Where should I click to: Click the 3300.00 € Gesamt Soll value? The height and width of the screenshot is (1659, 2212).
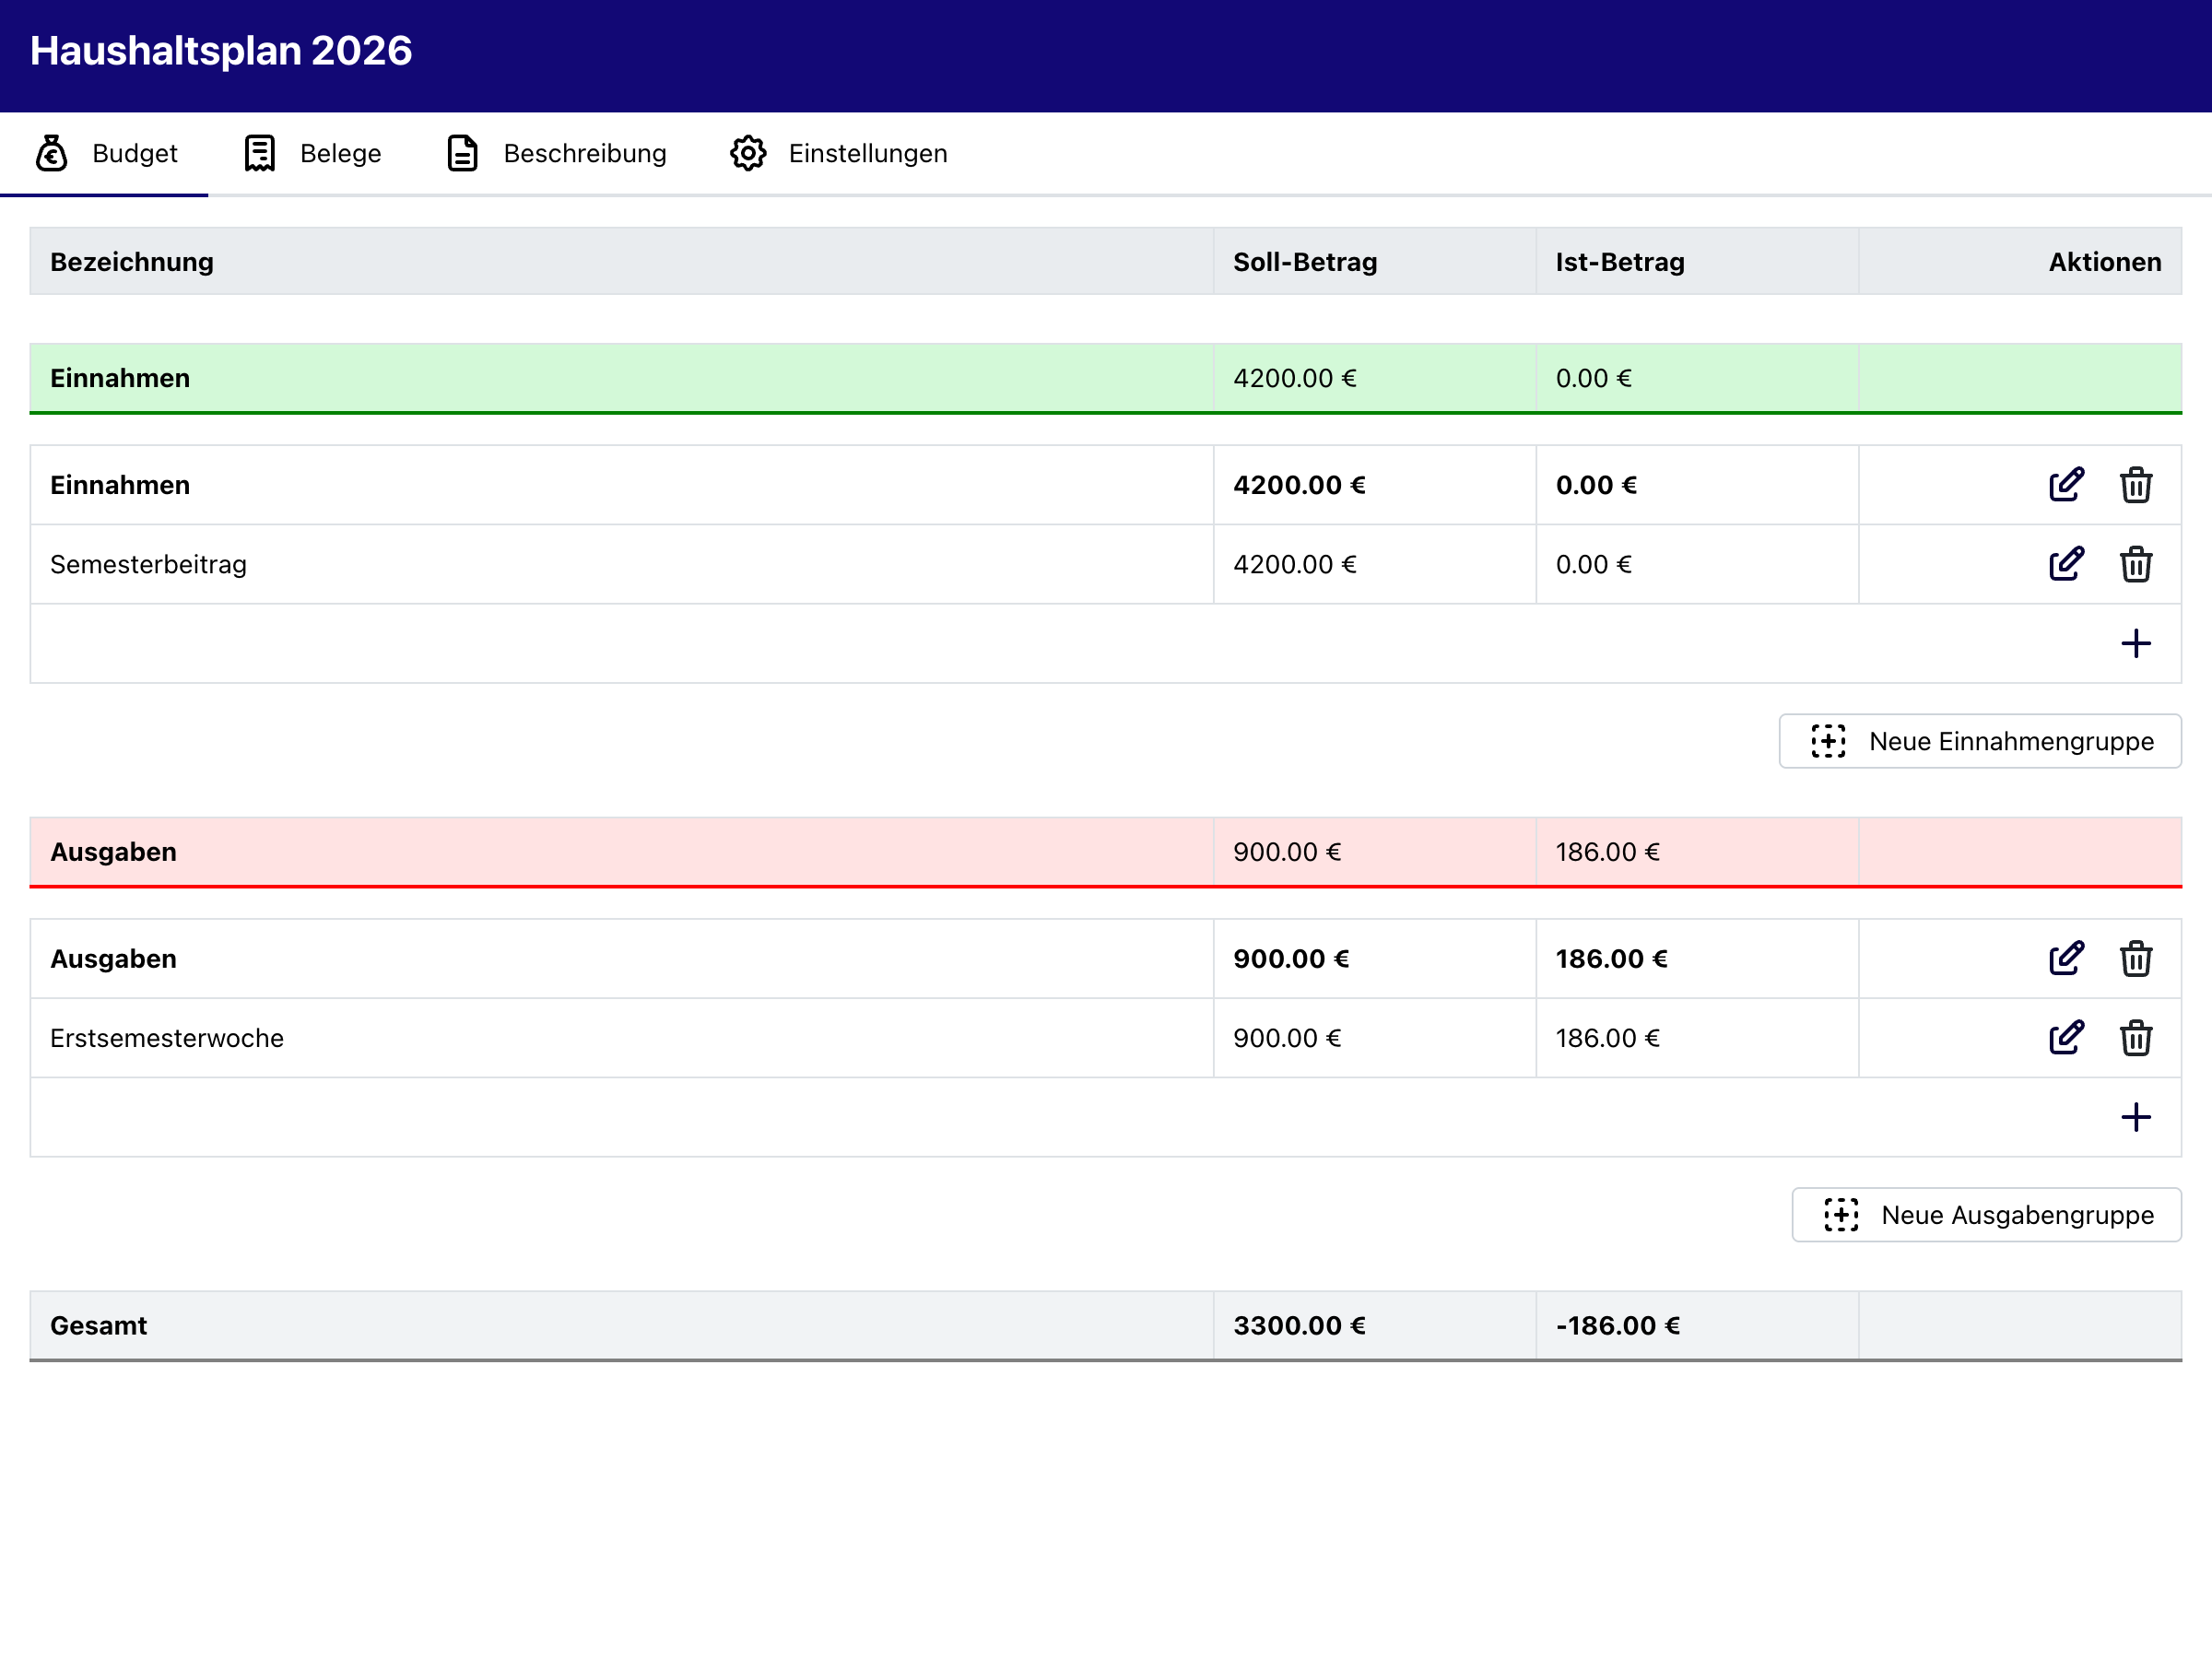(1299, 1326)
